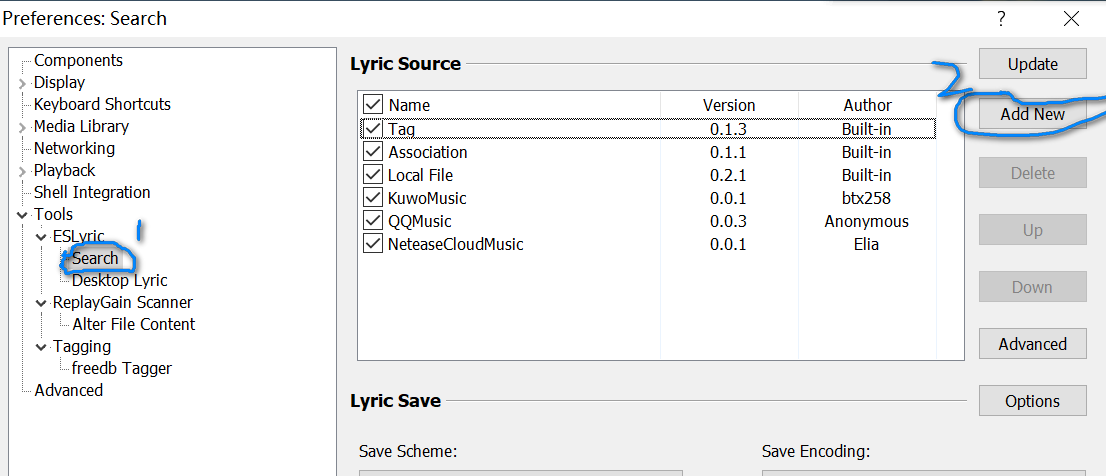Viewport: 1106px width, 476px height.
Task: Toggle the QQMusic source checkbox
Action: coord(373,221)
